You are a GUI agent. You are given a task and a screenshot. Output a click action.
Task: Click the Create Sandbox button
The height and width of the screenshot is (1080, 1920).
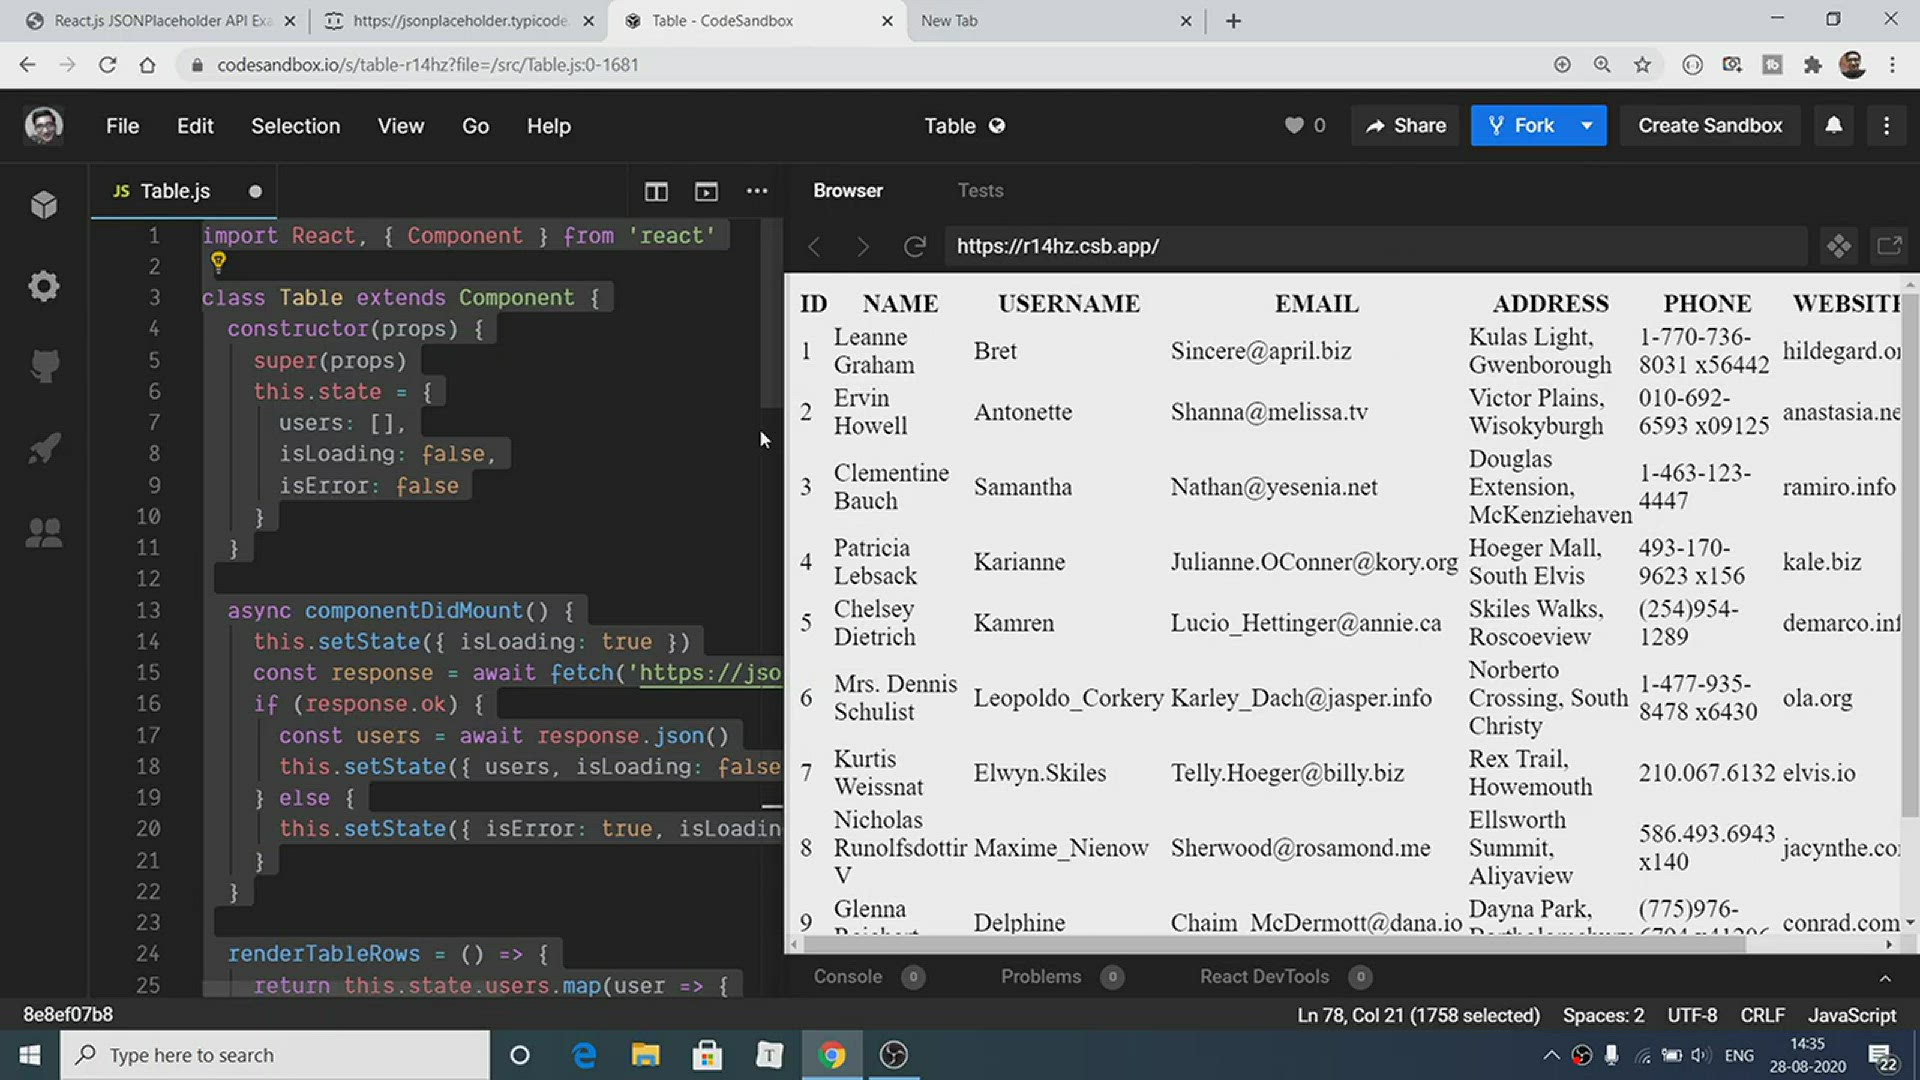point(1709,125)
